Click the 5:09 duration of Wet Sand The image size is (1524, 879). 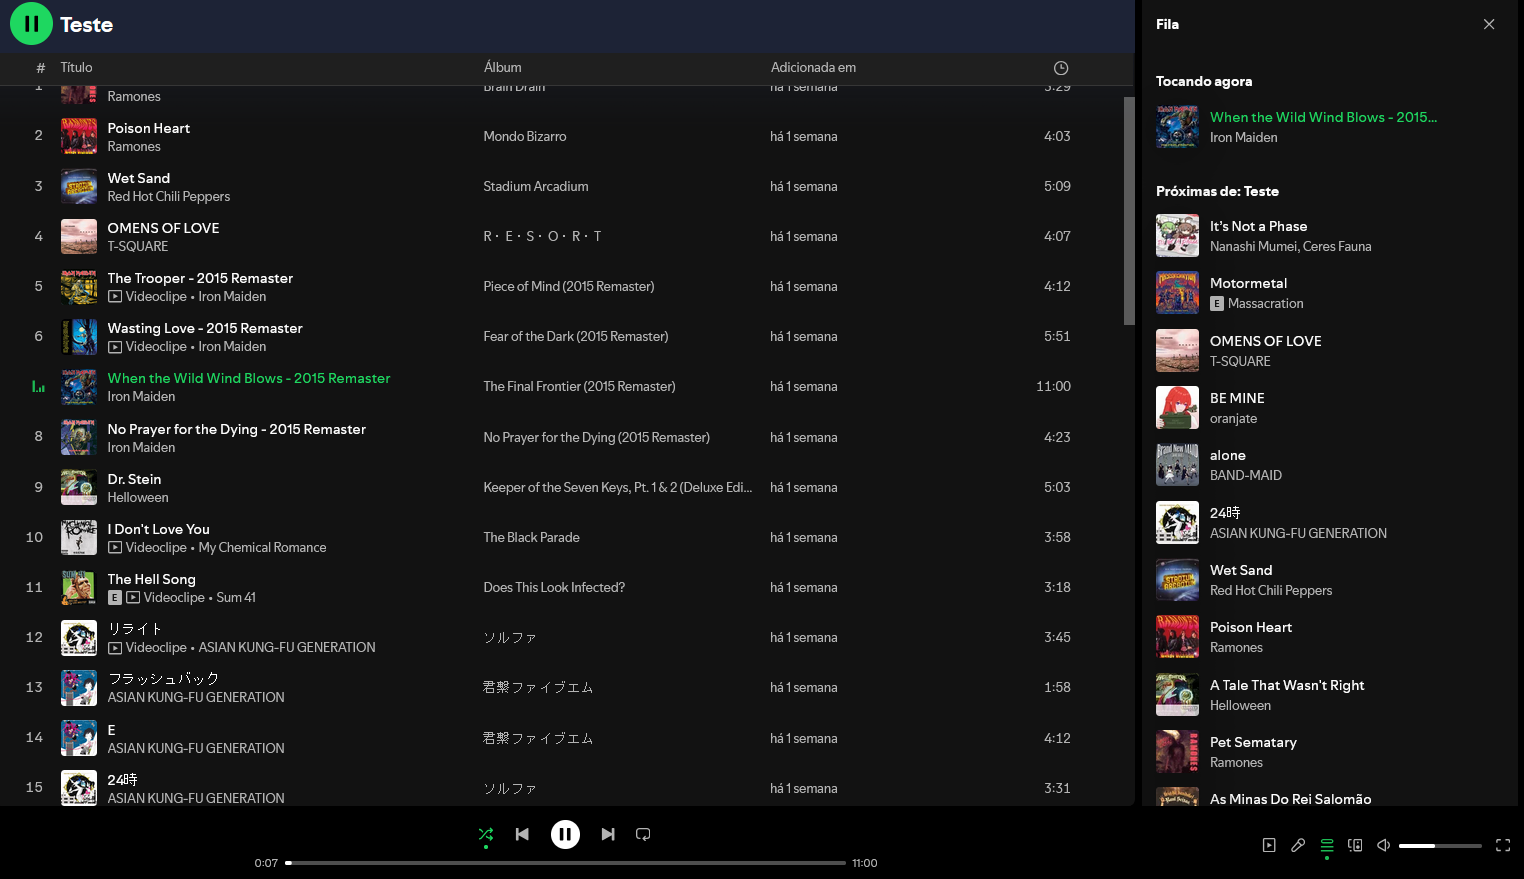point(1057,186)
